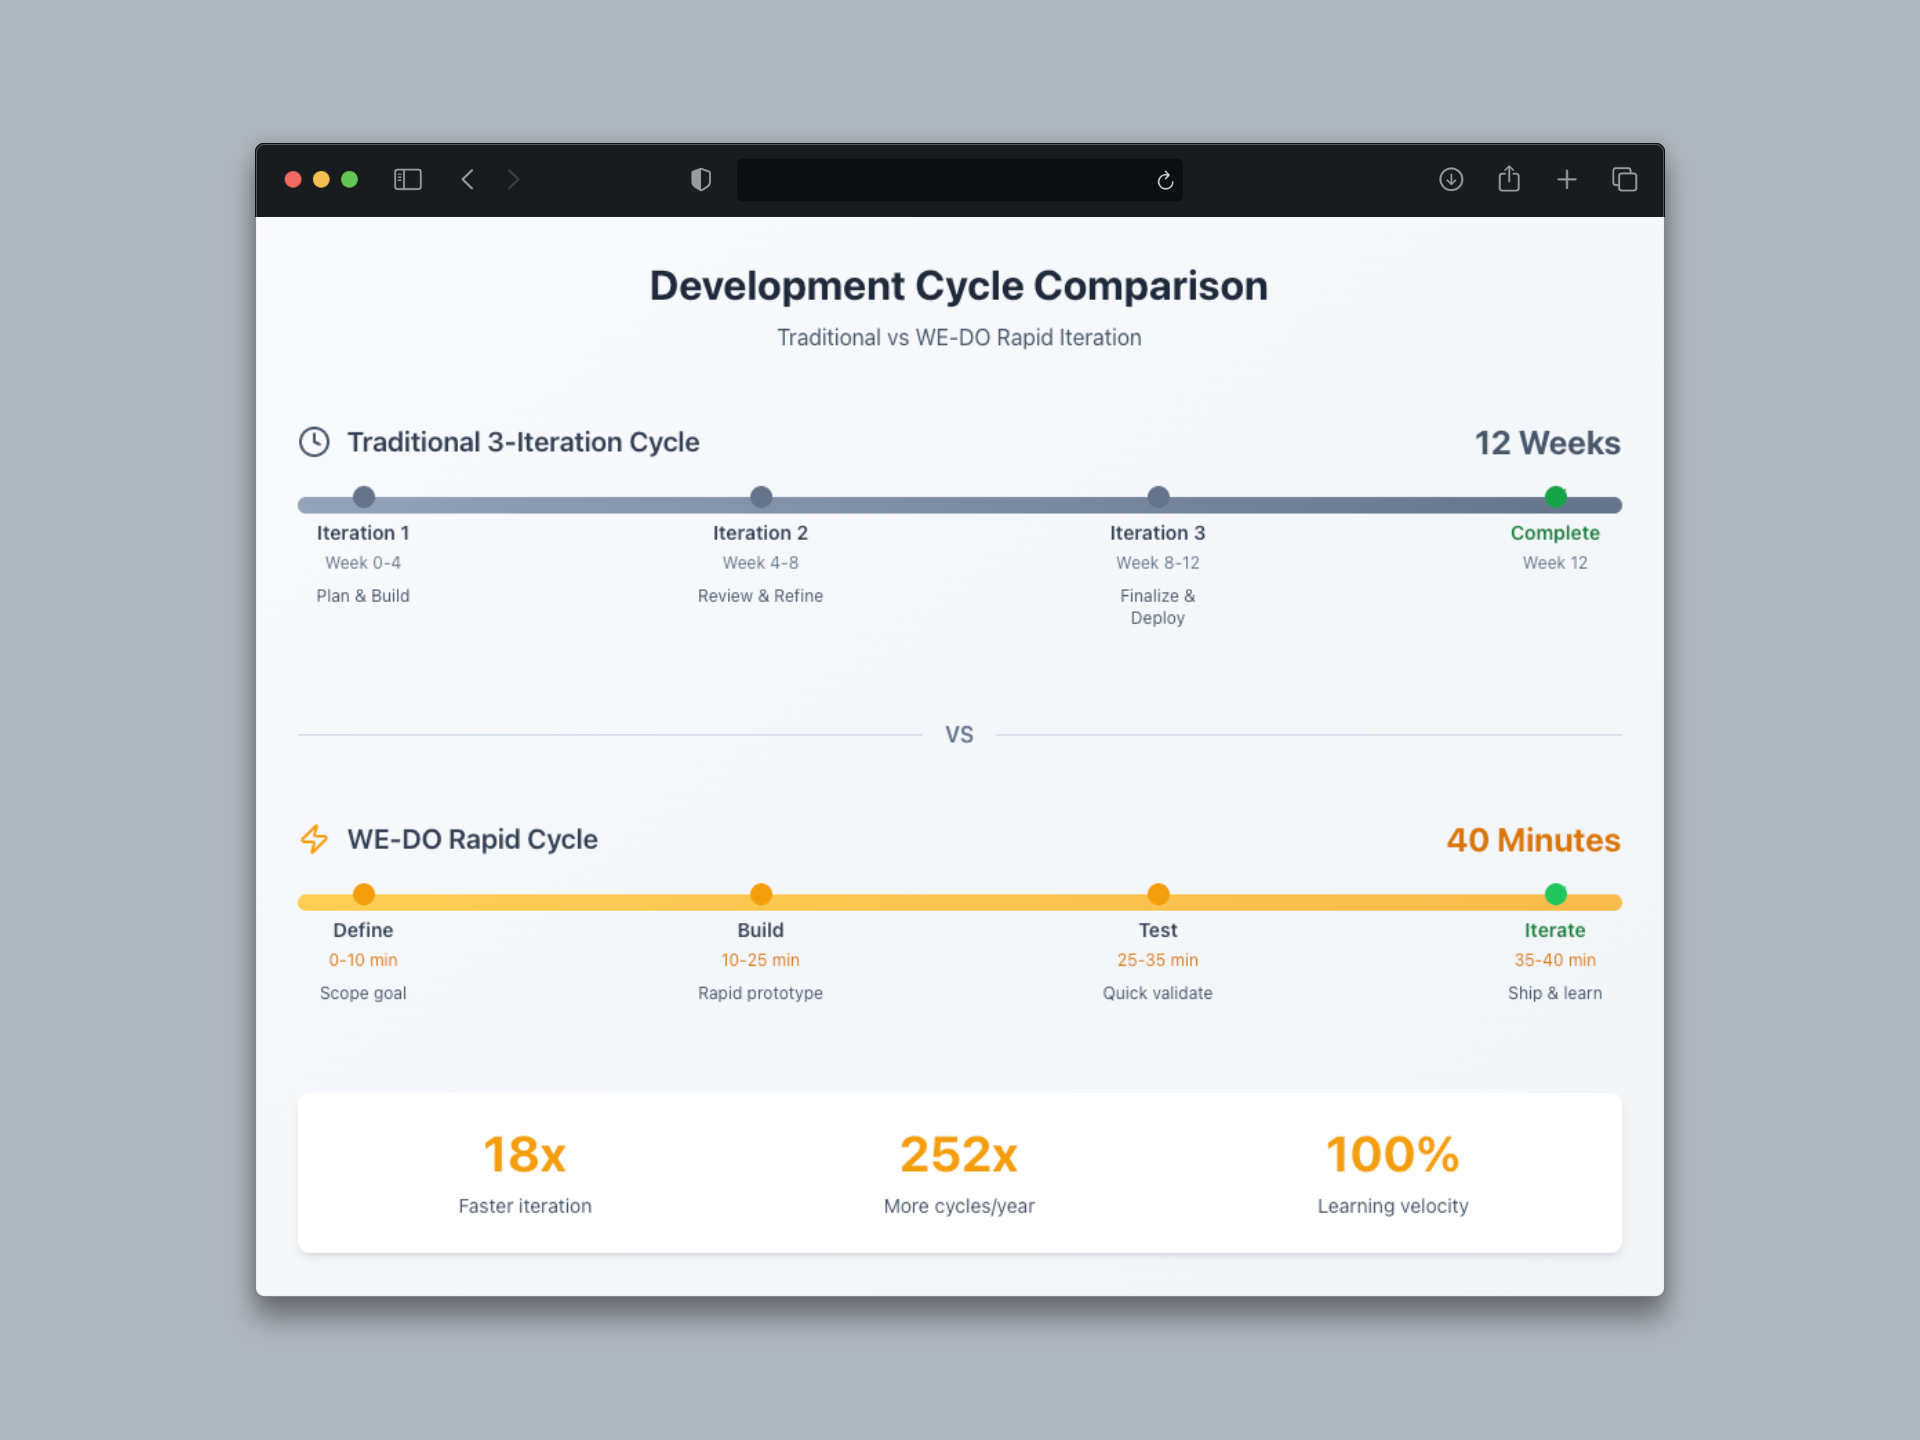The image size is (1920, 1440).
Task: Click the forward navigation arrow
Action: (513, 179)
